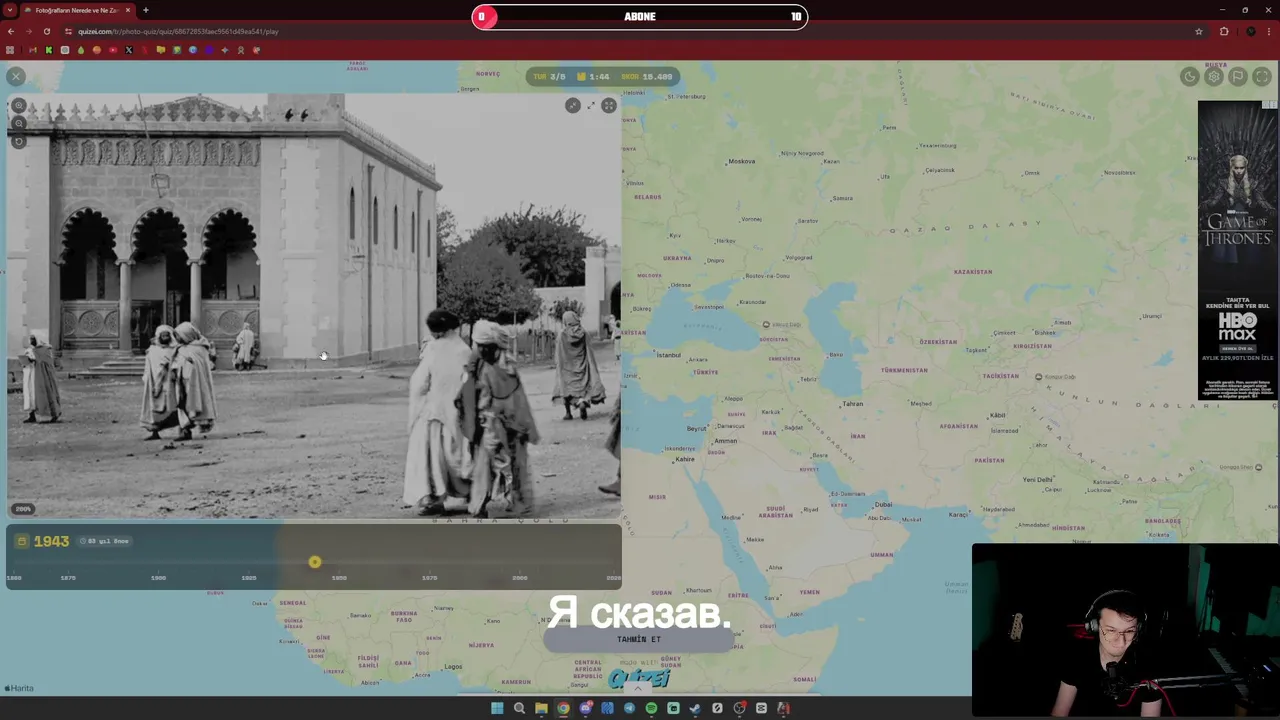Open the browser extensions menu

pyautogui.click(x=1224, y=31)
